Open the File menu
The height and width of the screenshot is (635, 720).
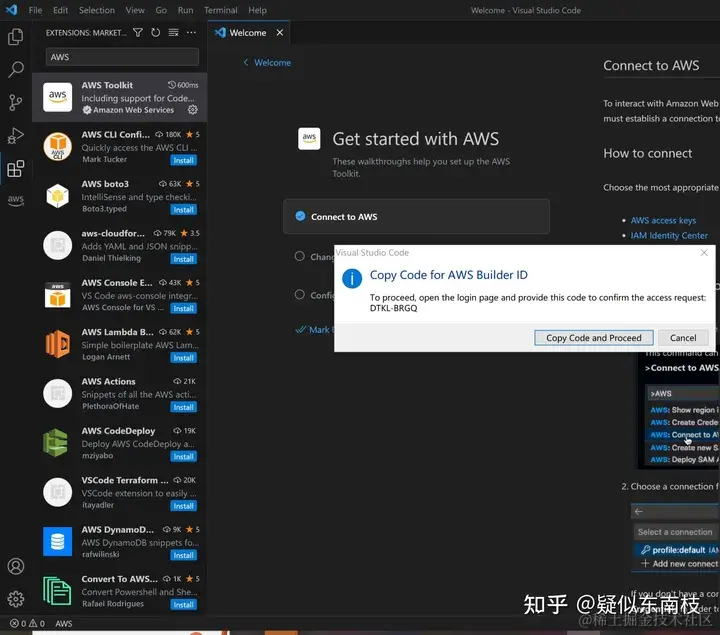pos(35,10)
